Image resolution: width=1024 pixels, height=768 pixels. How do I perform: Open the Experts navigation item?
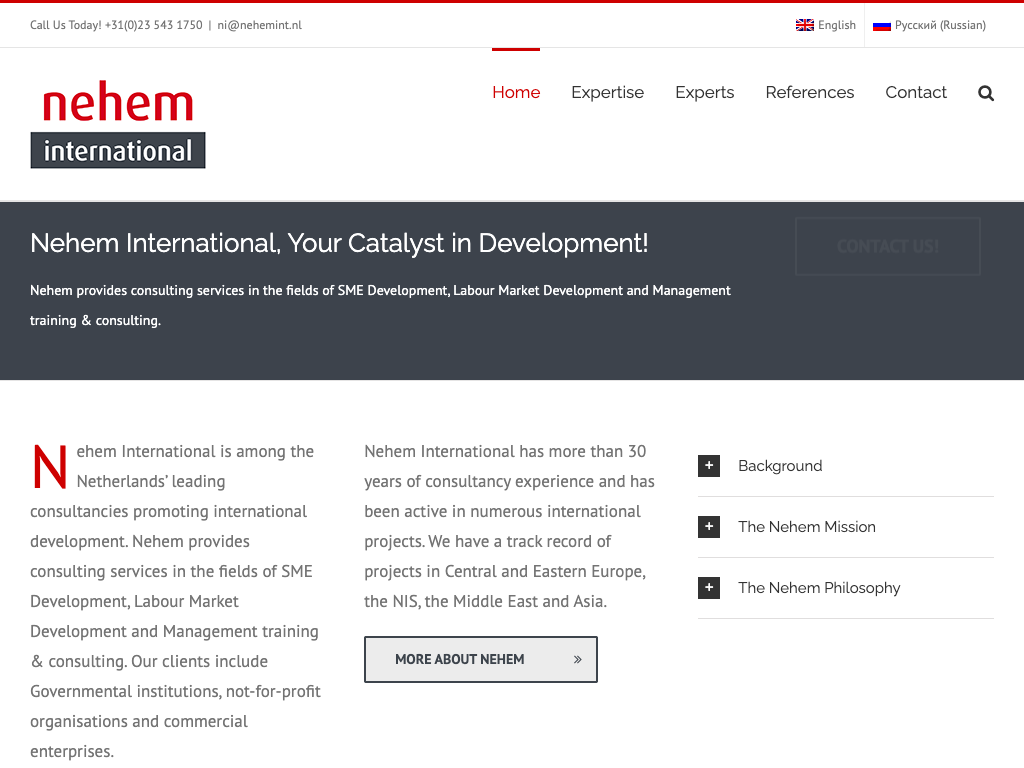704,92
